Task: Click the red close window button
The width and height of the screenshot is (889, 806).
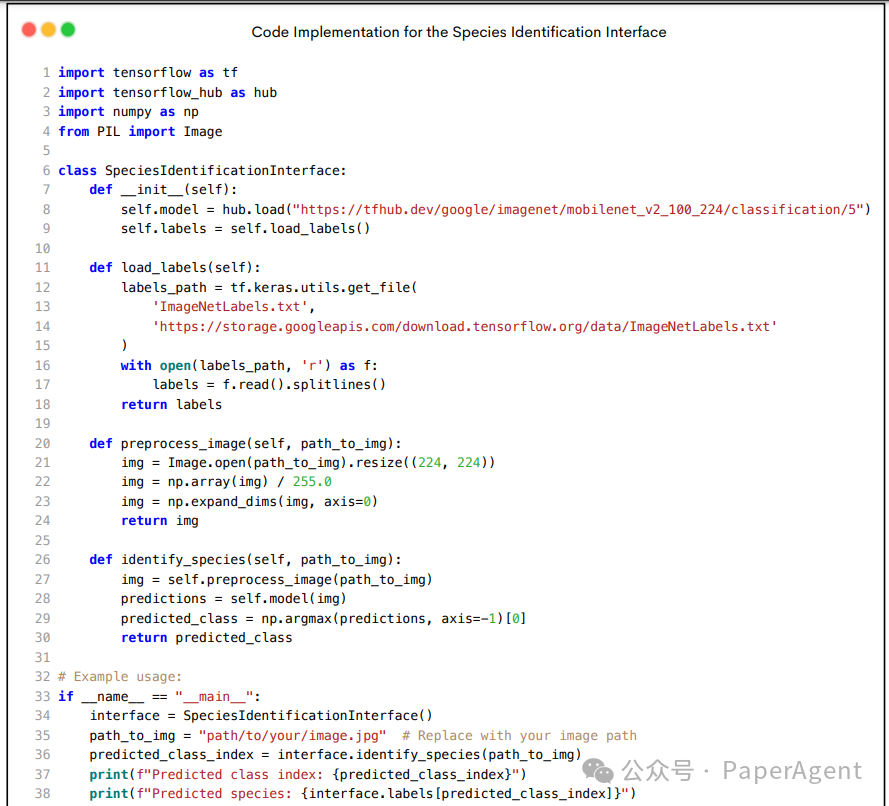Action: coord(28,30)
